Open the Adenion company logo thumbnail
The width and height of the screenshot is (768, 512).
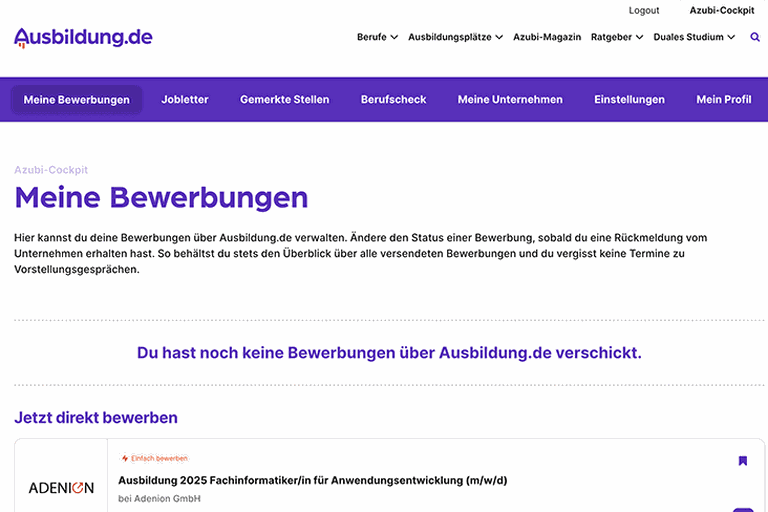pyautogui.click(x=61, y=488)
